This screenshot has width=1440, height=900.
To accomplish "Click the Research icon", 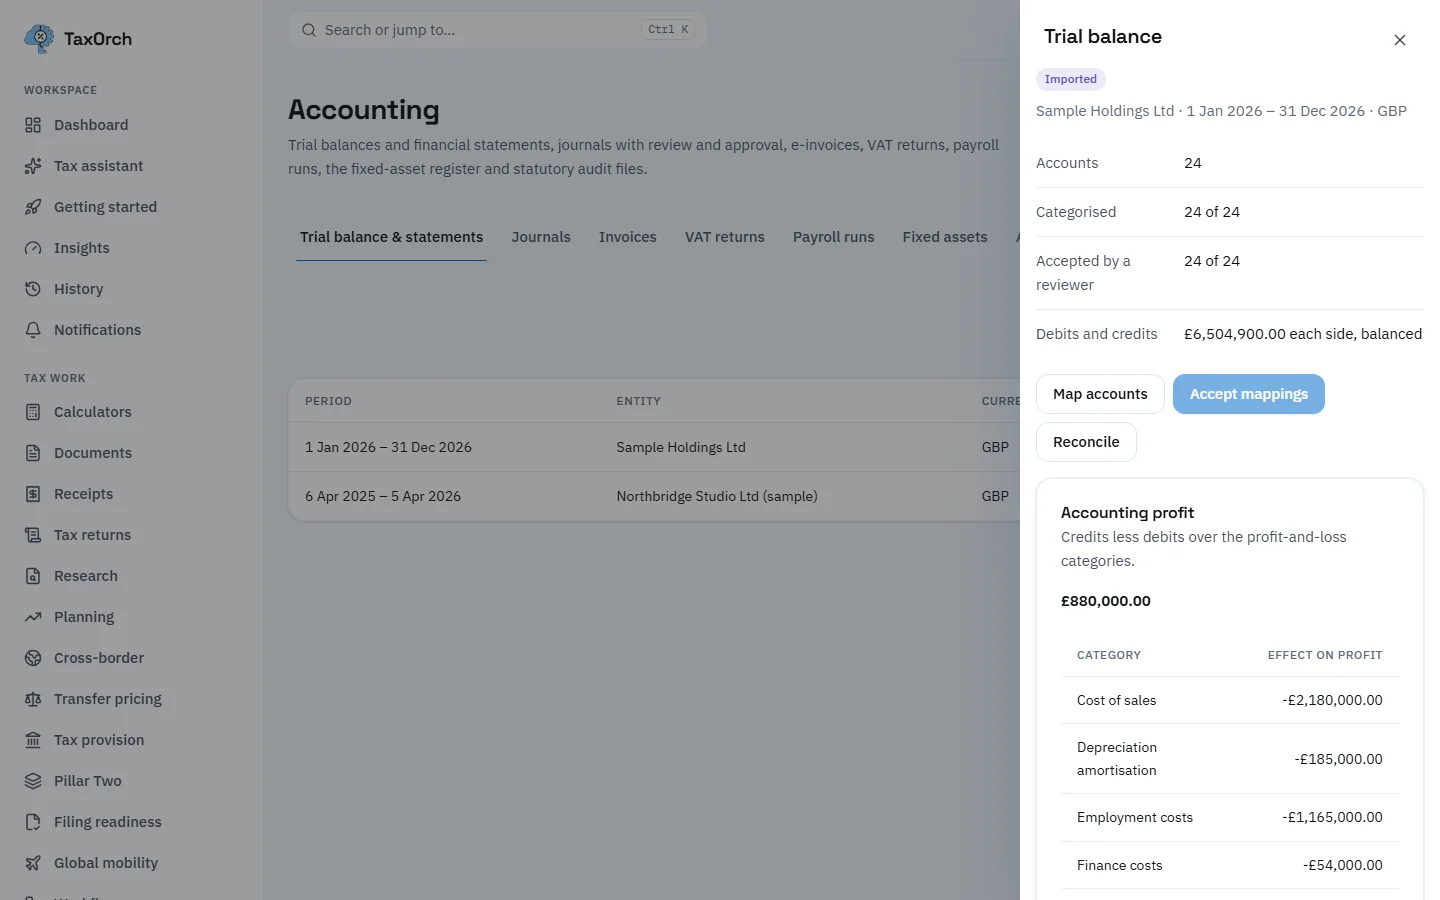I will pos(33,576).
